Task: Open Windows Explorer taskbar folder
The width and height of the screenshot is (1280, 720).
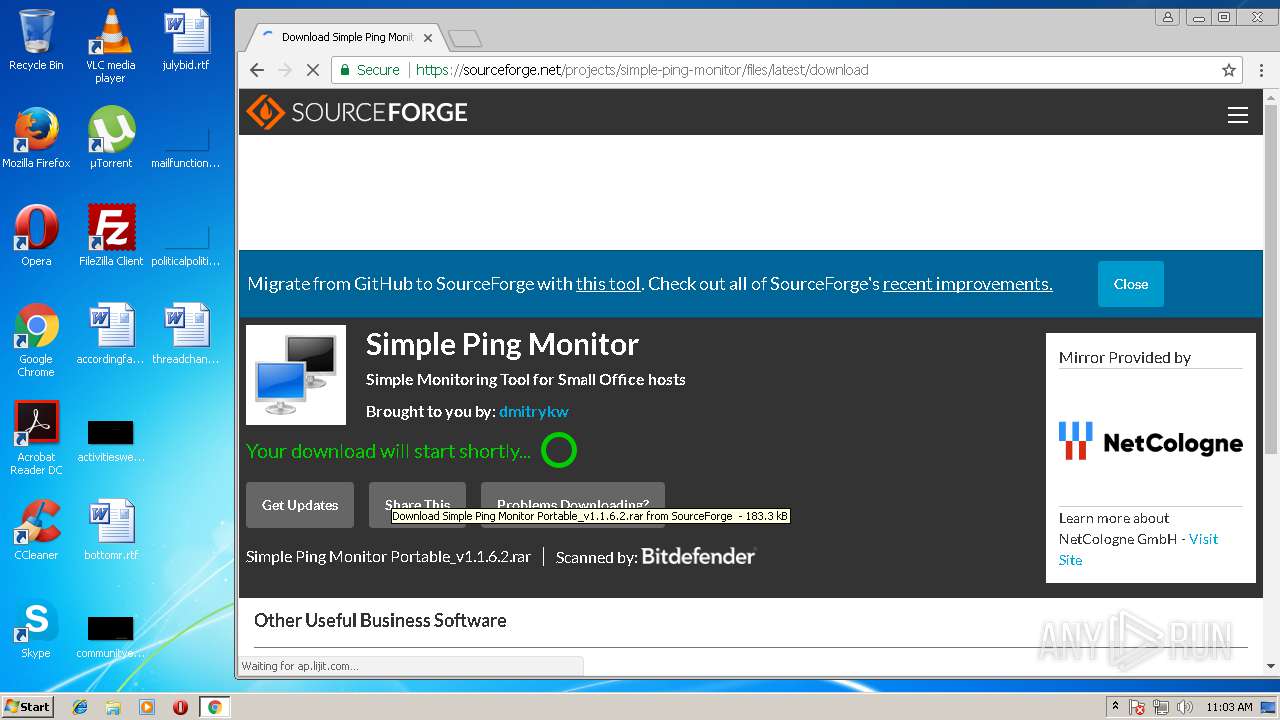Action: (113, 707)
